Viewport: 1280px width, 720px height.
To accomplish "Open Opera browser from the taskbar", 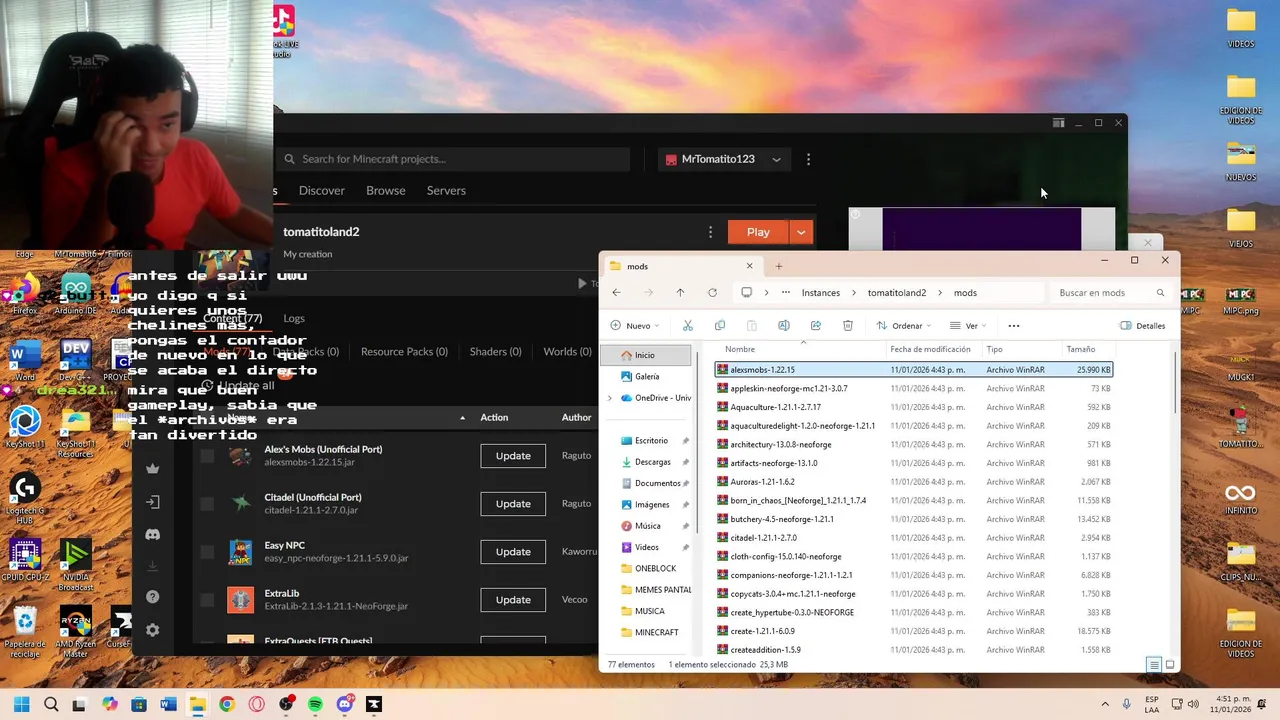I will pyautogui.click(x=257, y=704).
